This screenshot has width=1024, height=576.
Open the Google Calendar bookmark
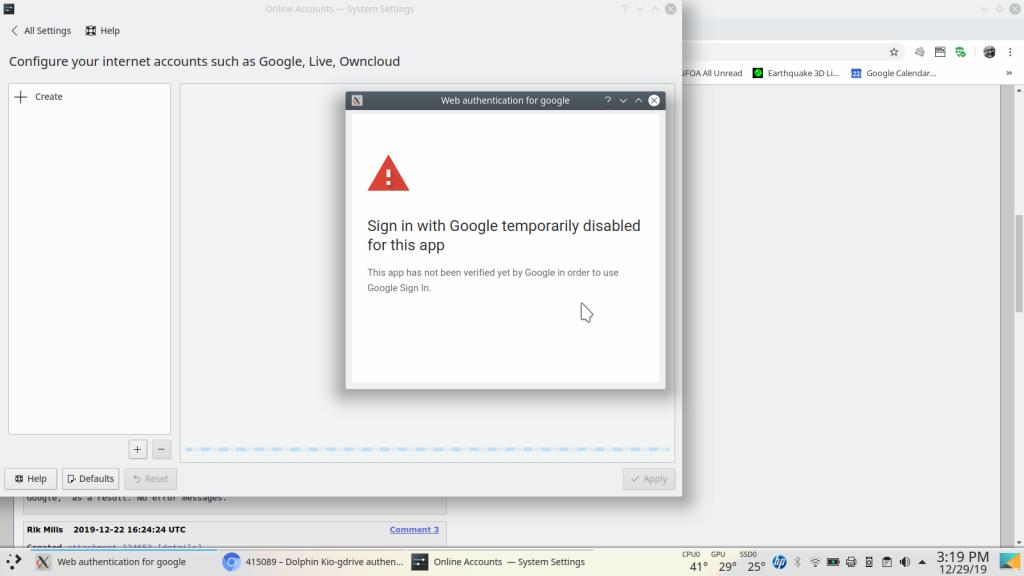pos(893,73)
